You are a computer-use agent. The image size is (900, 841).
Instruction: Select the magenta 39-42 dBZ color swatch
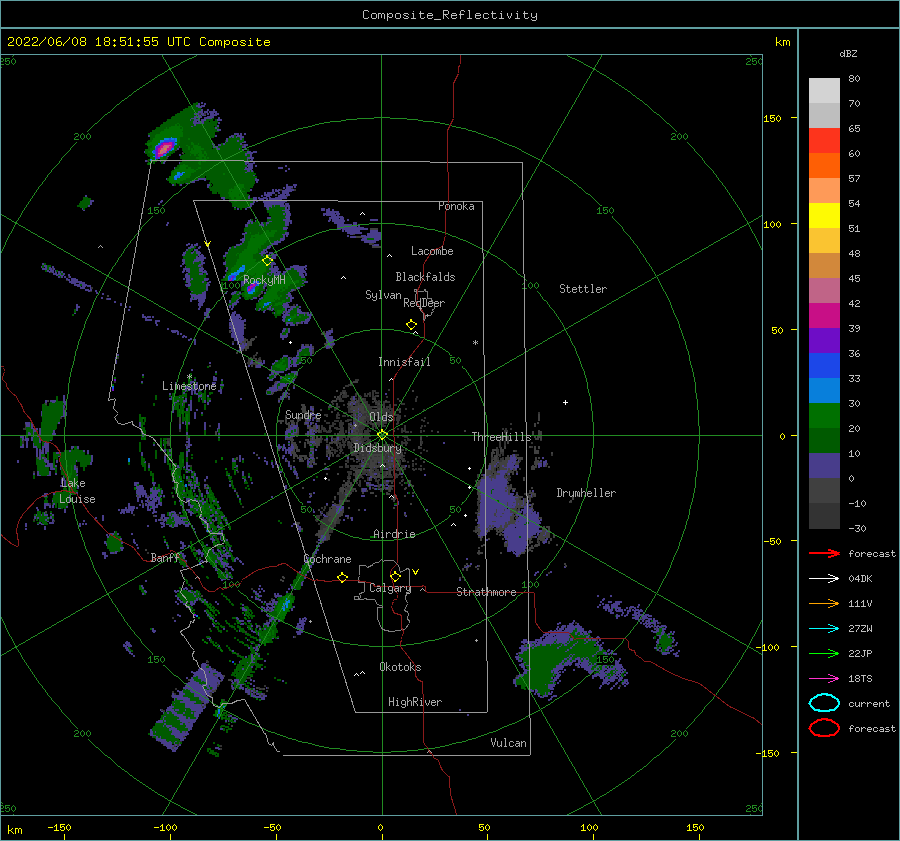(x=824, y=316)
